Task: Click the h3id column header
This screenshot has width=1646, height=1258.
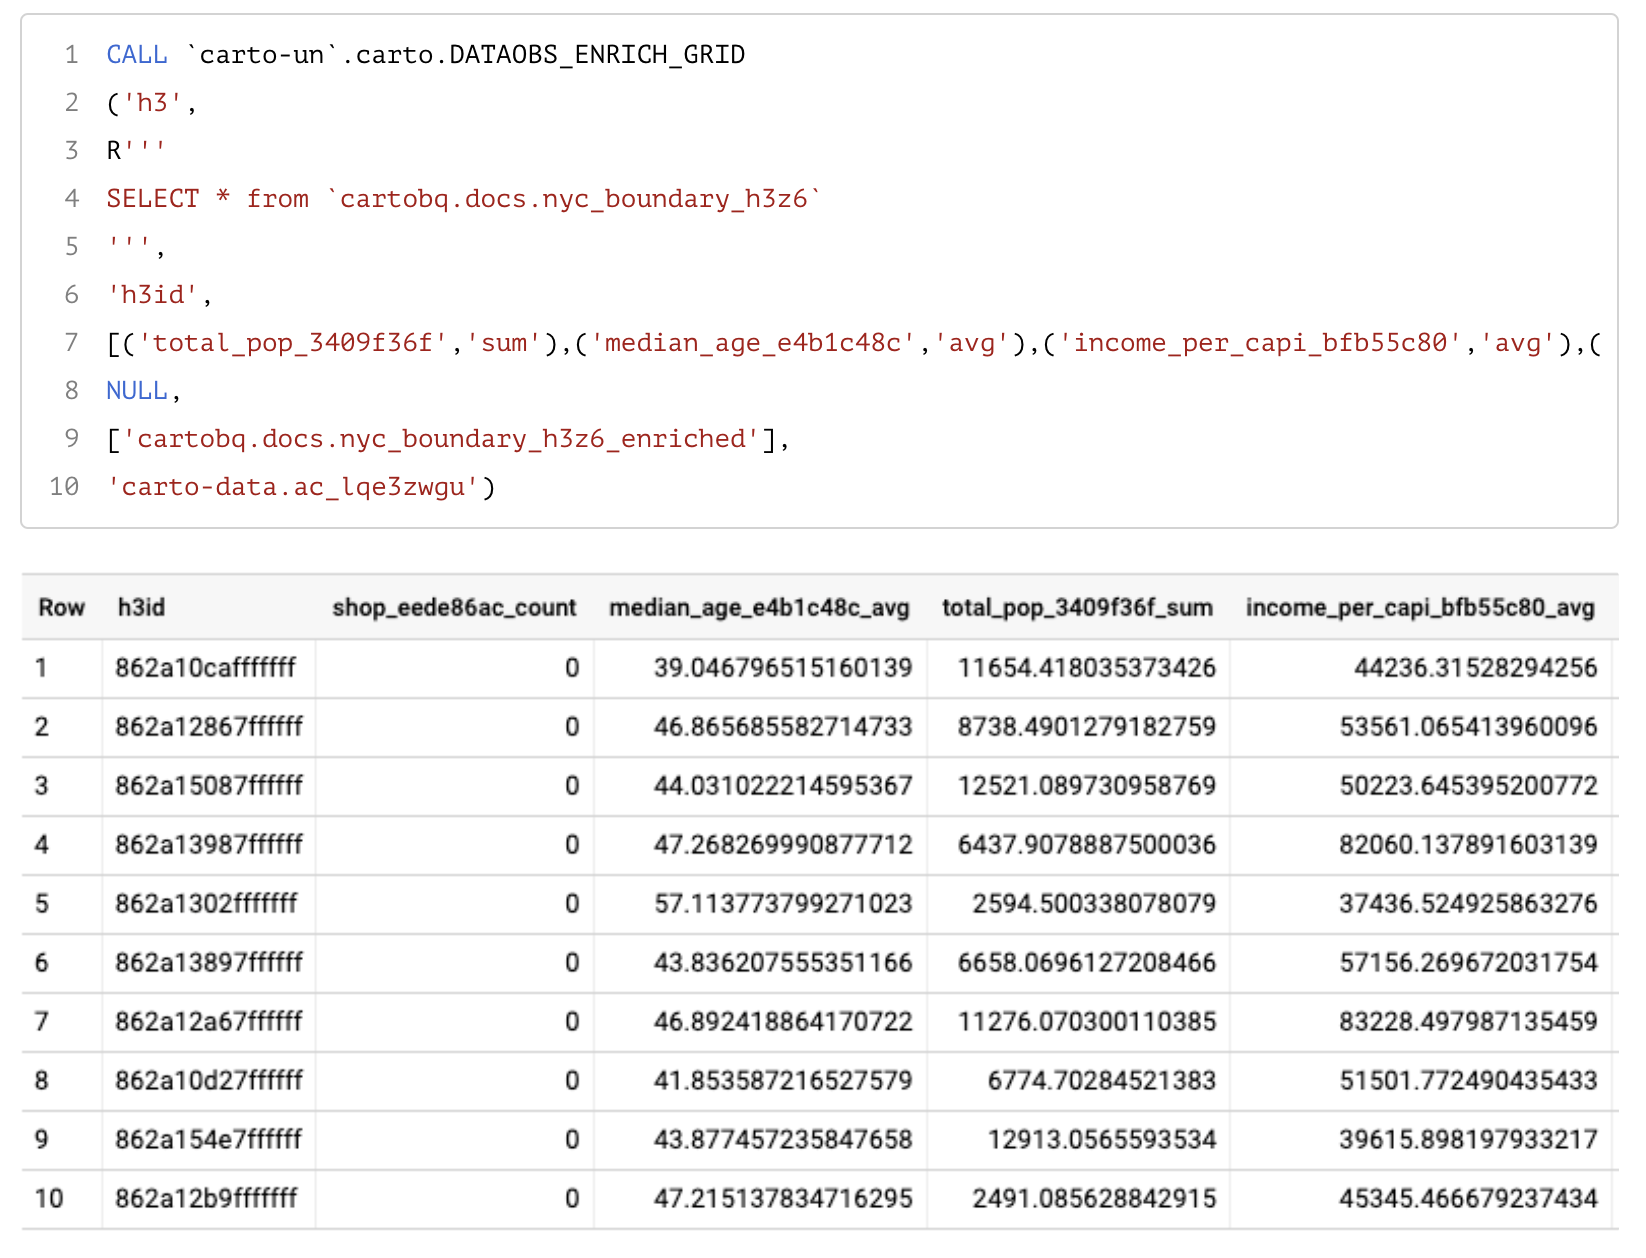Action: (x=141, y=607)
